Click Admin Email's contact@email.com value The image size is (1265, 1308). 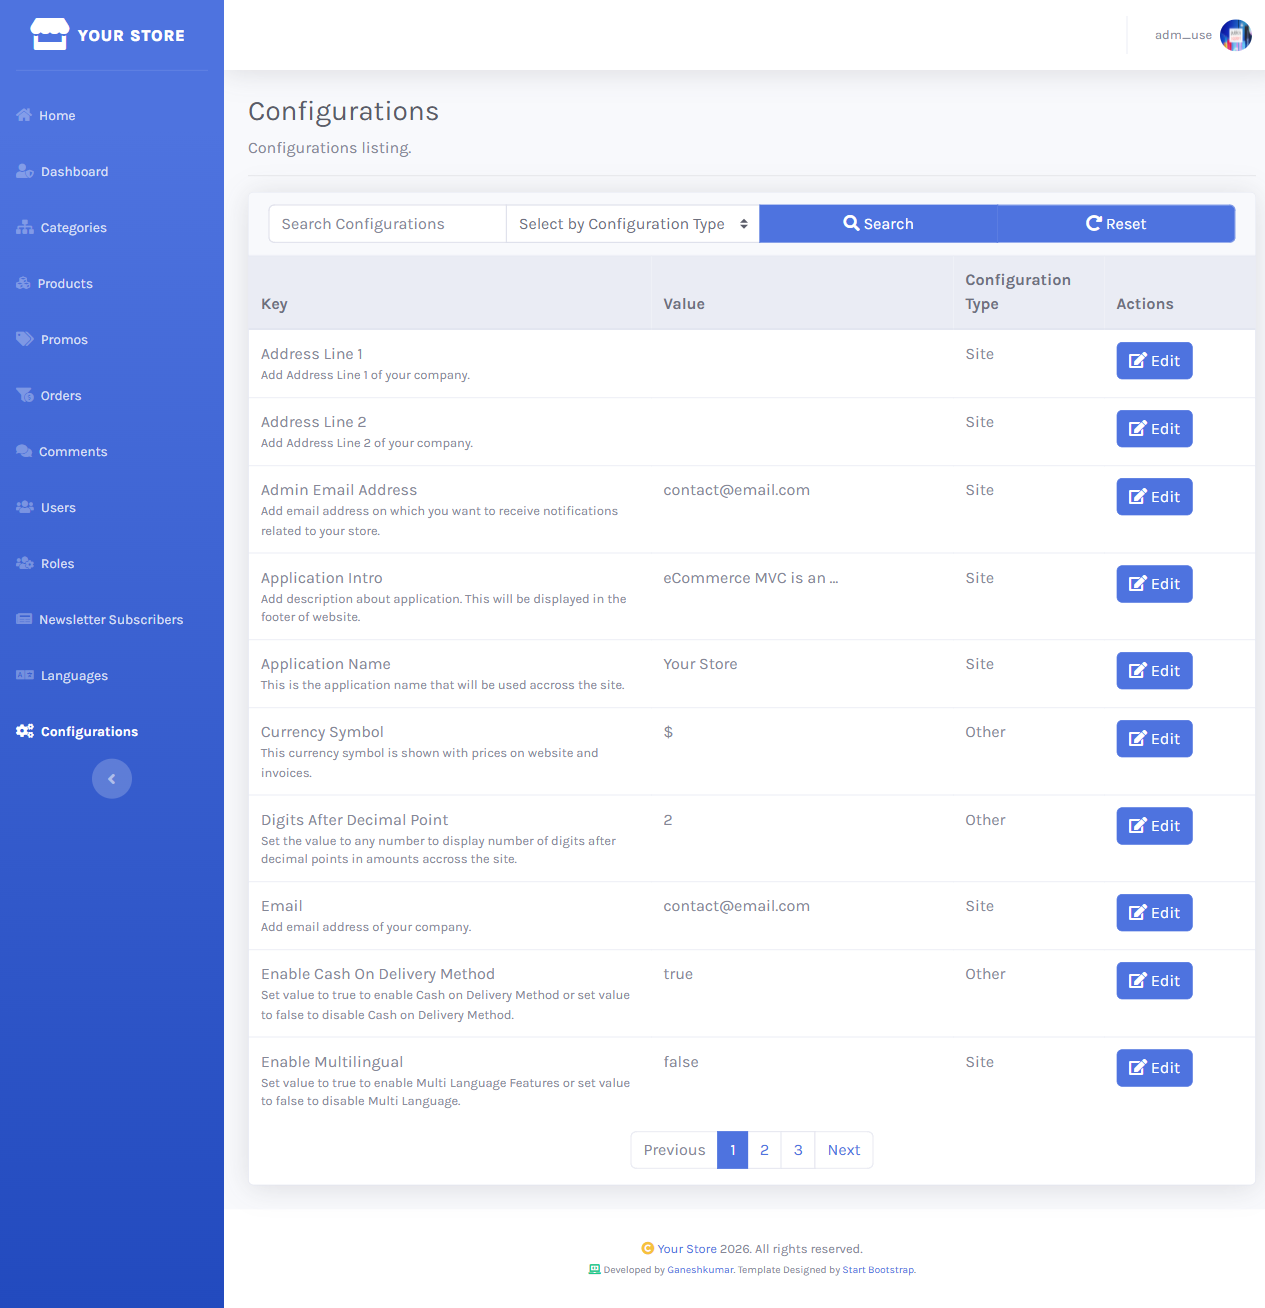pos(737,490)
